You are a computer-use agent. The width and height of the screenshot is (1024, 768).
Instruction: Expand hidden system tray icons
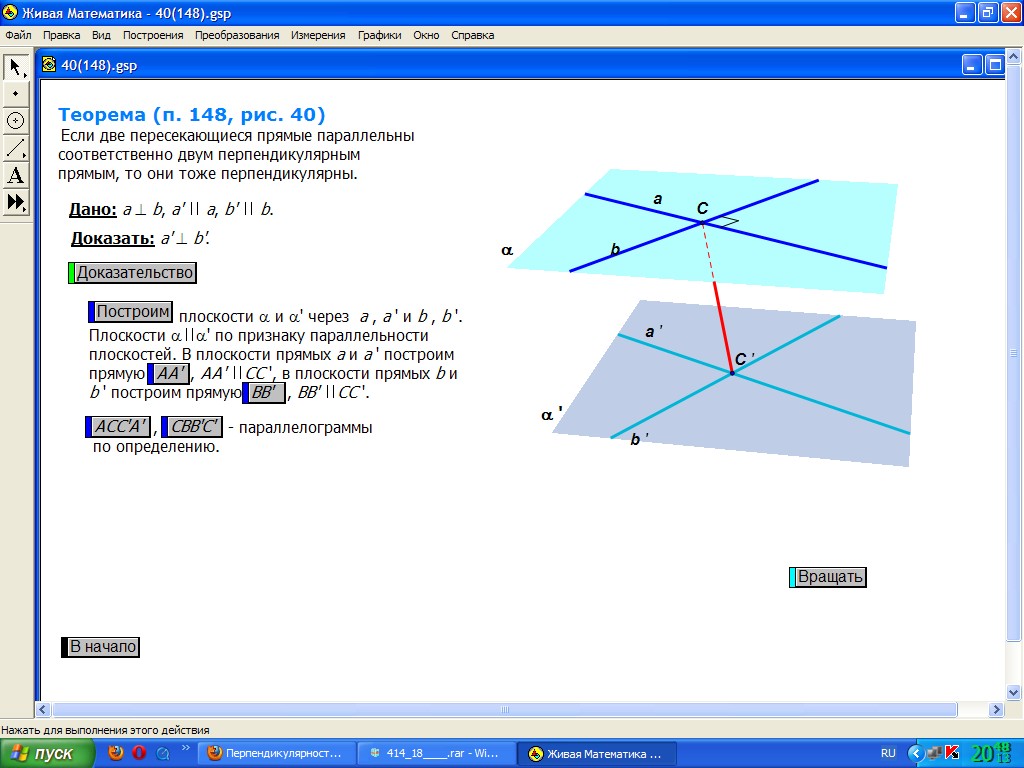click(914, 753)
